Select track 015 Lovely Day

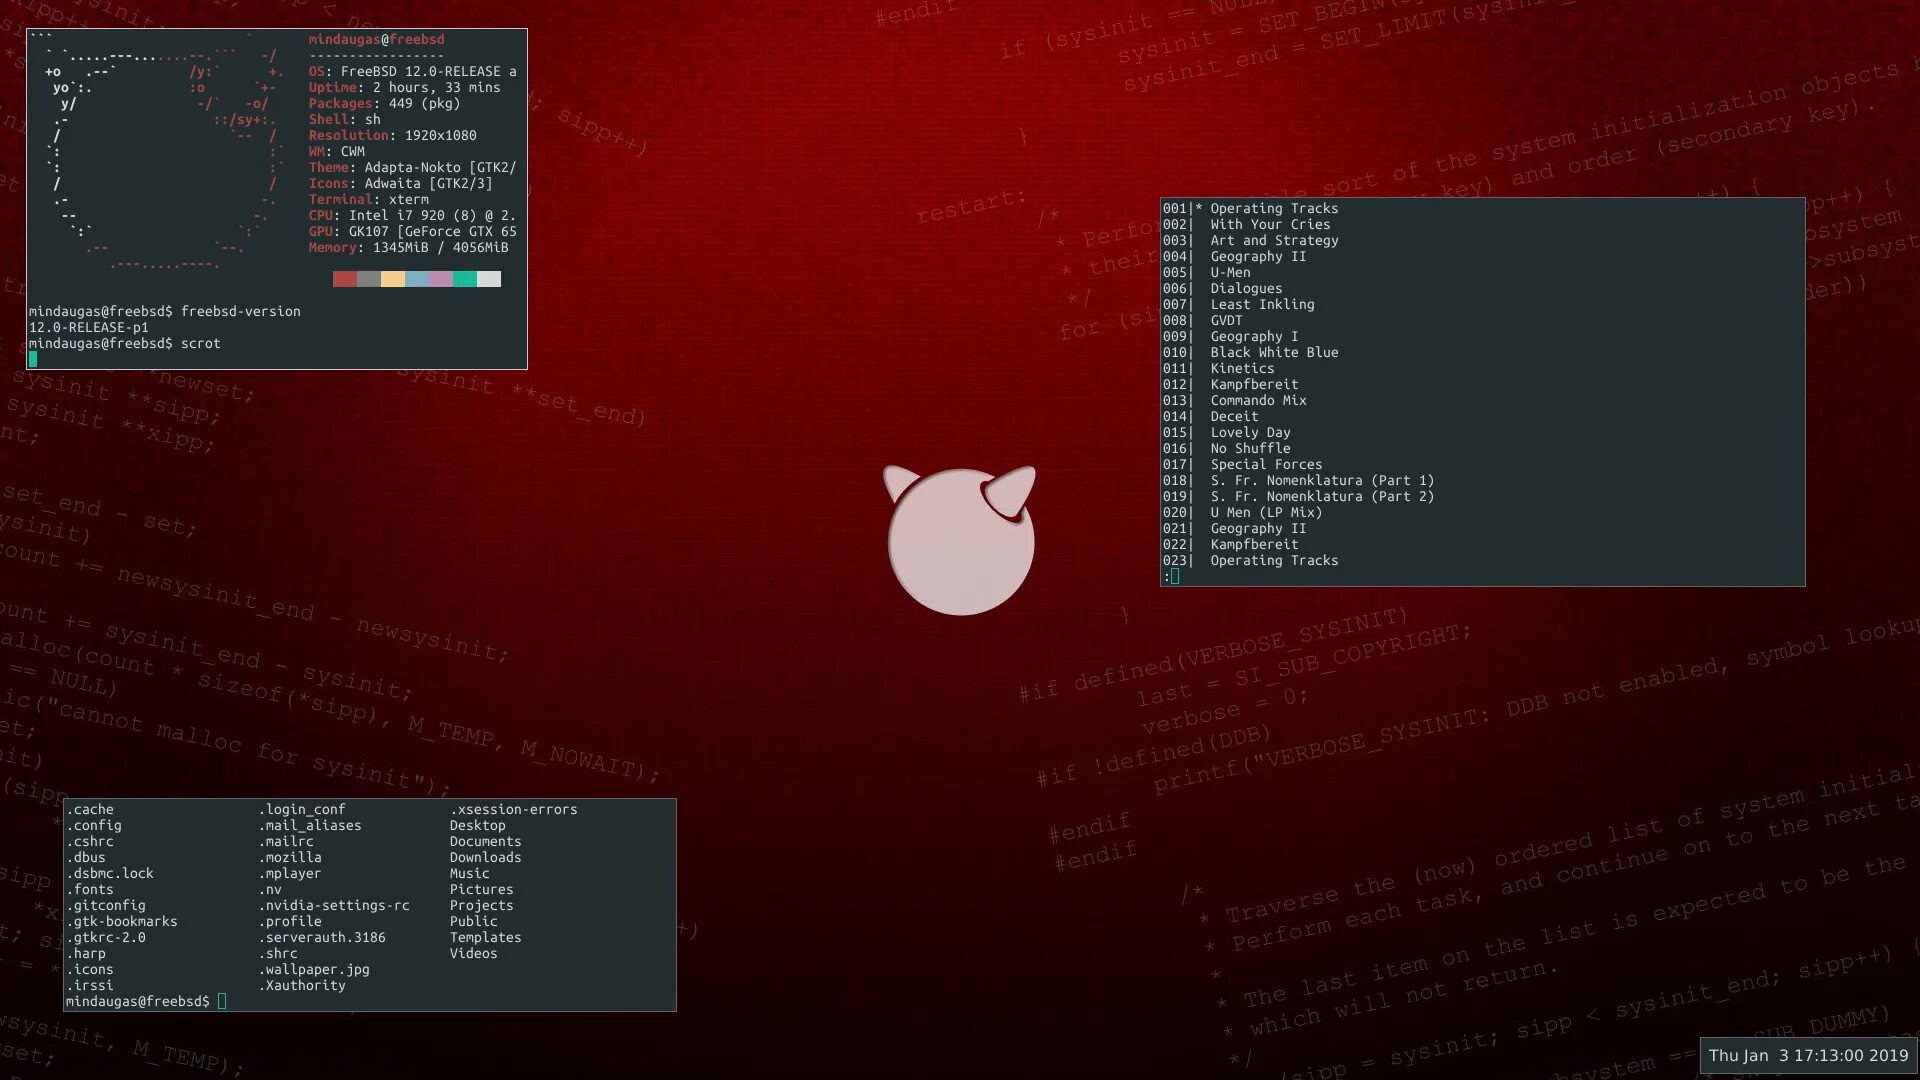pos(1226,433)
